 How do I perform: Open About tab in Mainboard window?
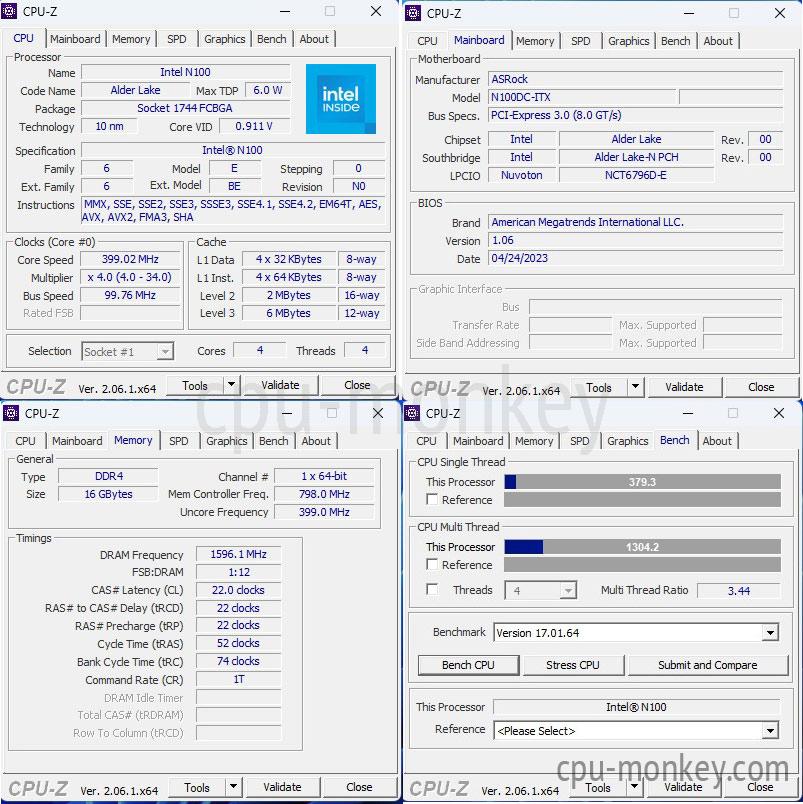coord(718,41)
